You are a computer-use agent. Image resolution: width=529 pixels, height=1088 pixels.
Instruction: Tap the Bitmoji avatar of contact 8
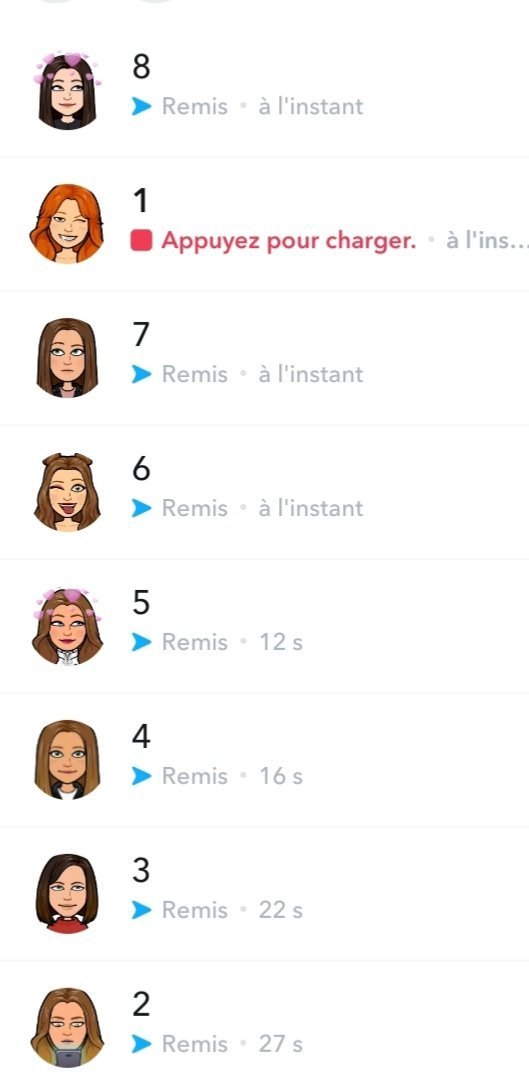[67, 91]
